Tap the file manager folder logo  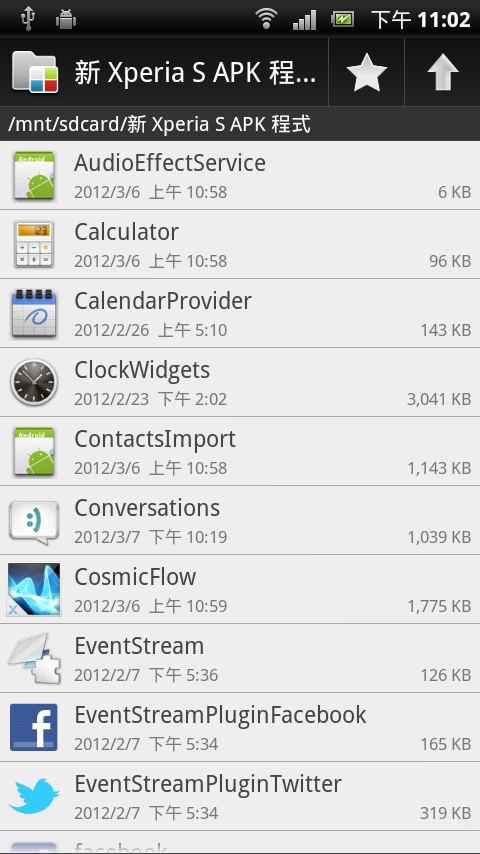coord(34,72)
